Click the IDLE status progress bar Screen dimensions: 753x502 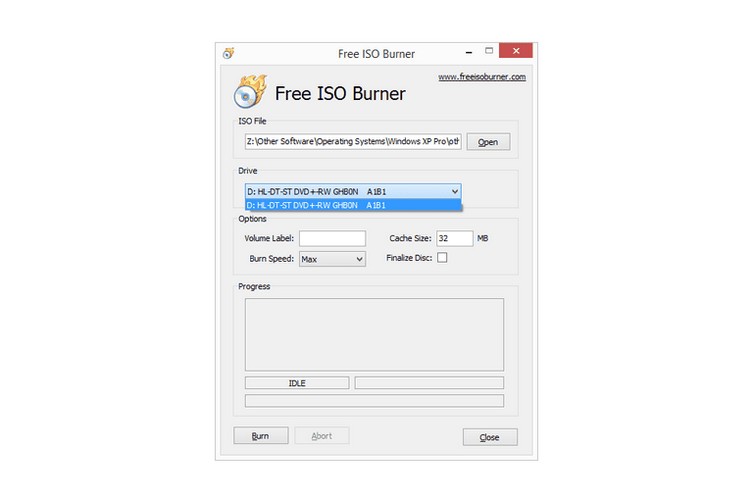pos(297,383)
